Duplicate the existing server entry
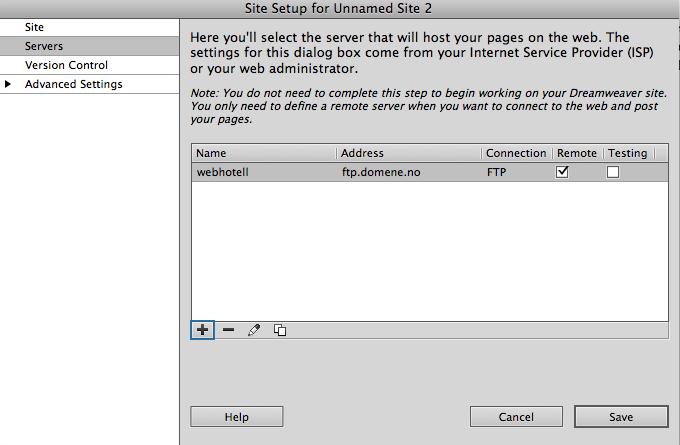Viewport: 680px width, 445px height. pyautogui.click(x=280, y=330)
